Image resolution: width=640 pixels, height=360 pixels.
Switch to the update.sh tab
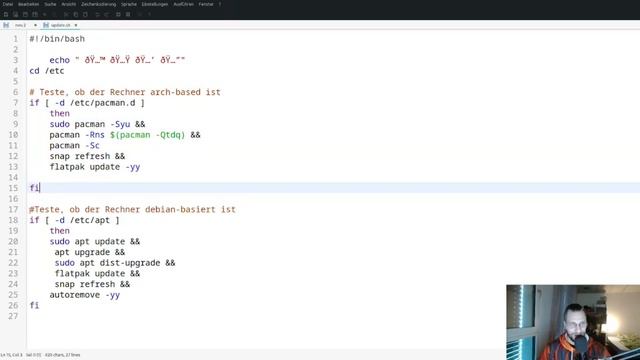[60, 25]
